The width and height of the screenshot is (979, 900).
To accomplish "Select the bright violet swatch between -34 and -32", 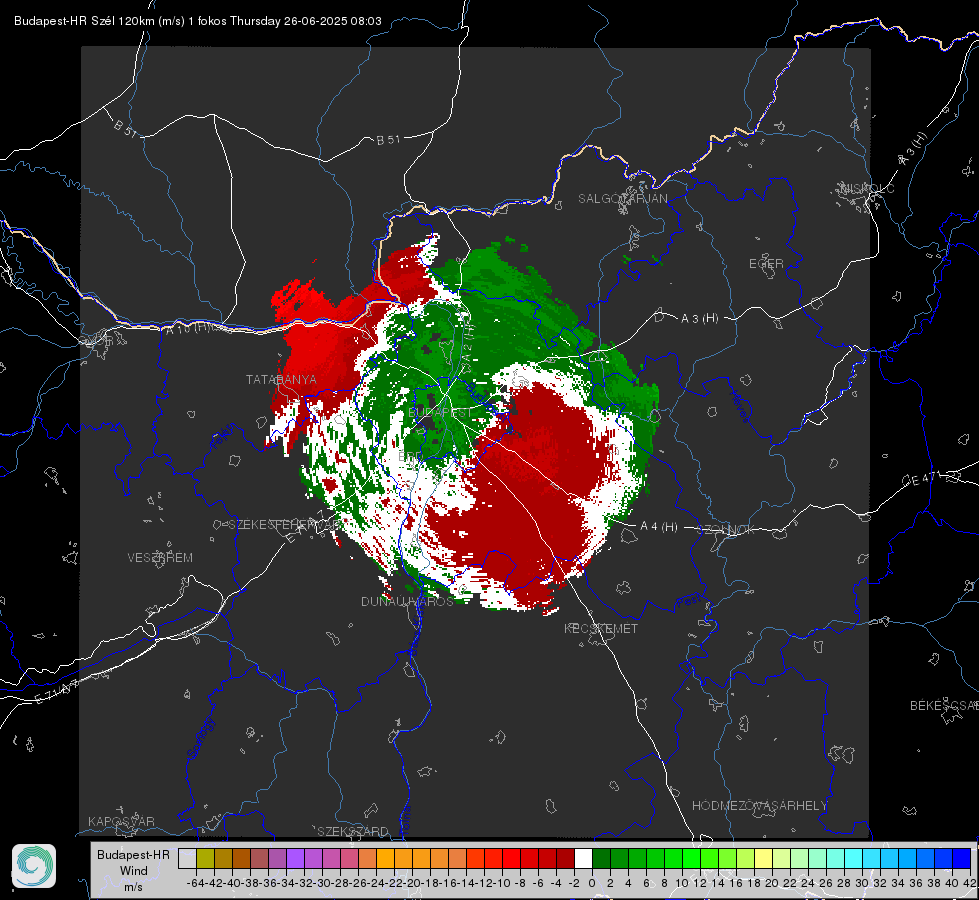I will tap(295, 858).
